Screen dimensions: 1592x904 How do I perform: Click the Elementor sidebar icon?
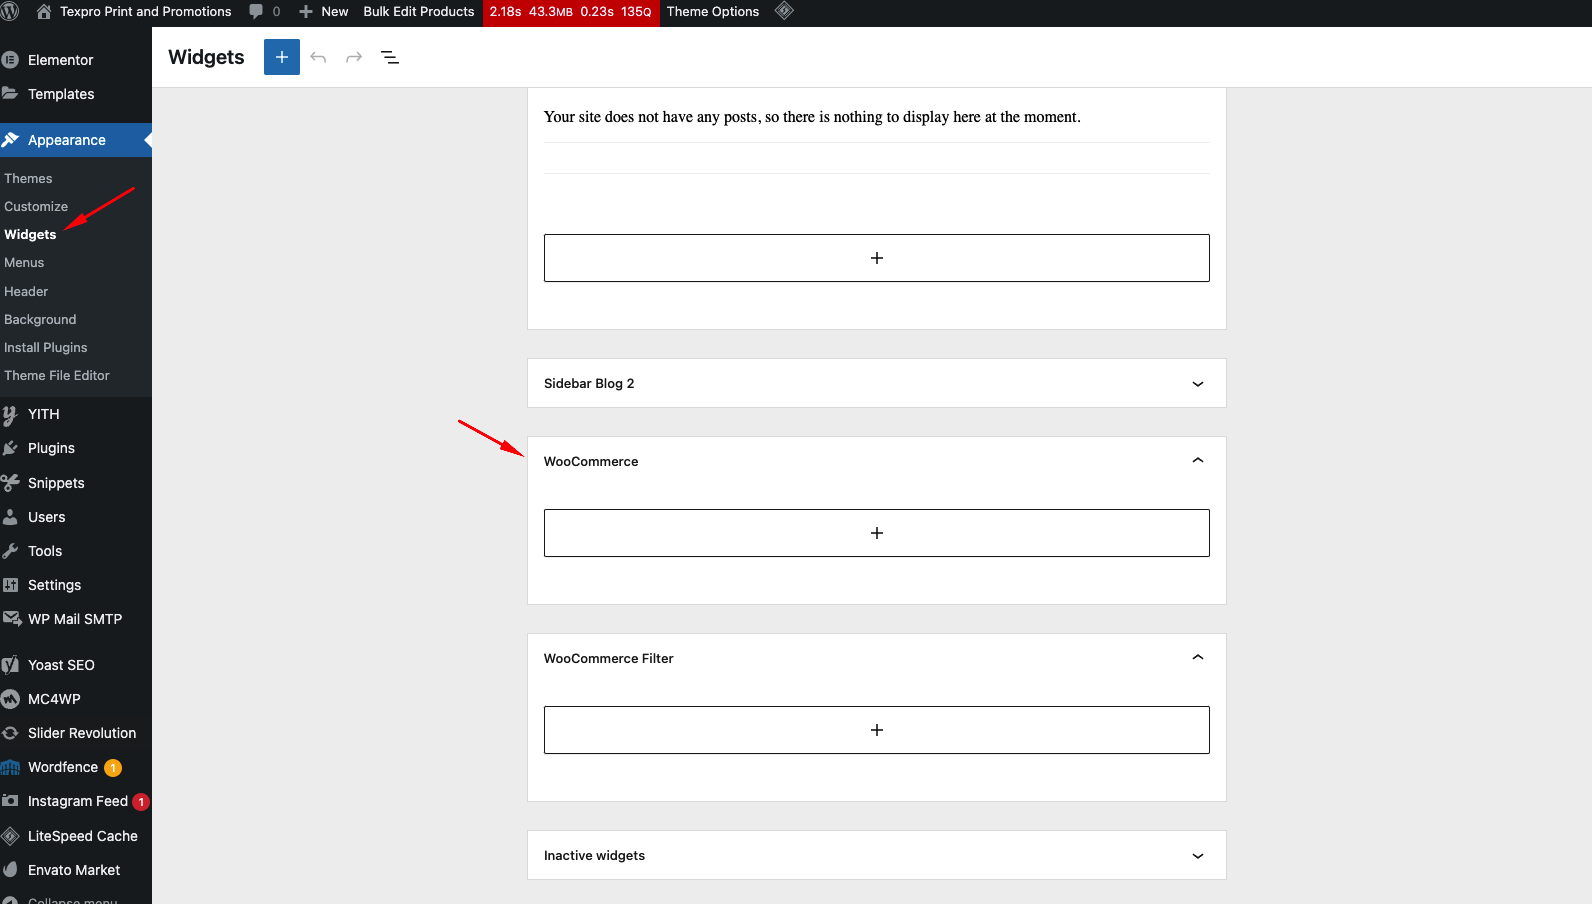(10, 60)
